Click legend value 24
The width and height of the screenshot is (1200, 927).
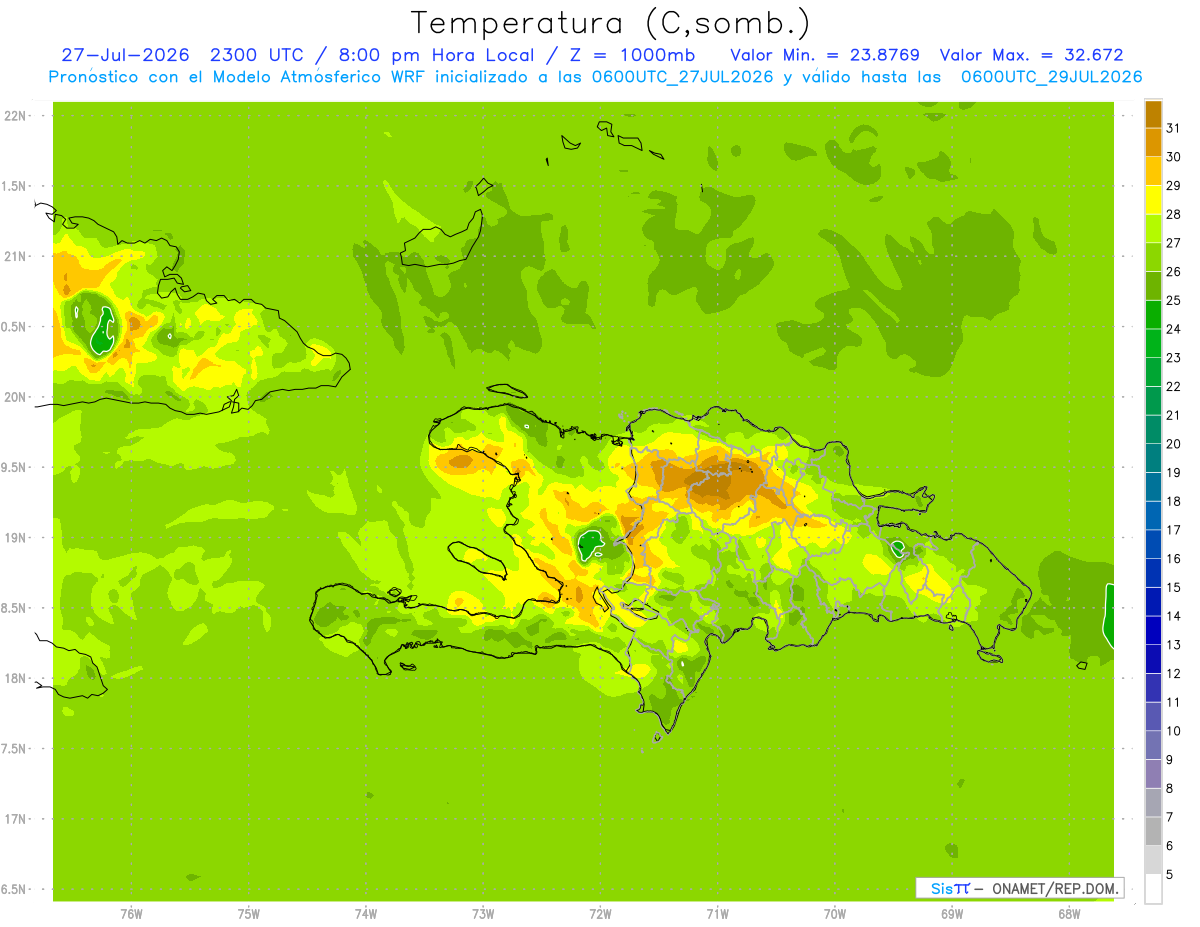click(1173, 329)
